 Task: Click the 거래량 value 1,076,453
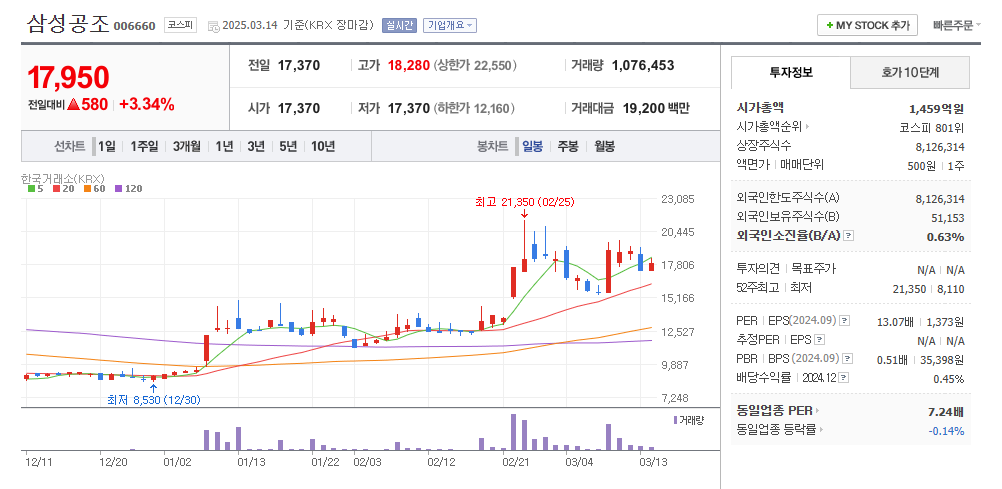[643, 65]
